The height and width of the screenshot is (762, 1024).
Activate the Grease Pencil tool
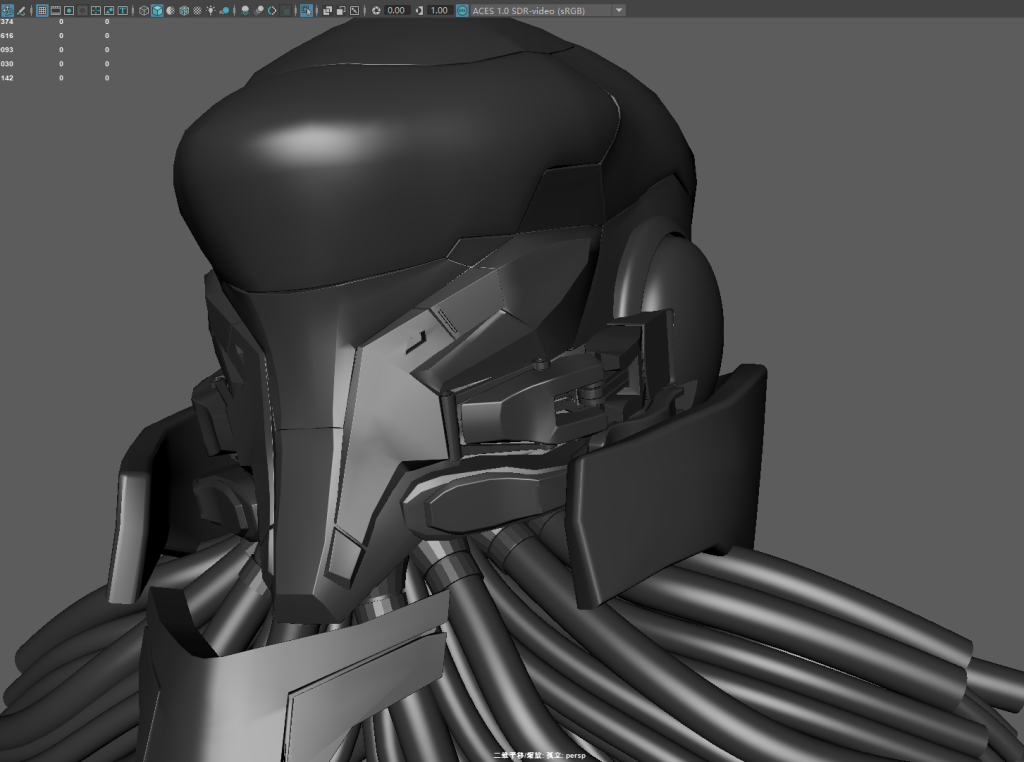pyautogui.click(x=21, y=10)
